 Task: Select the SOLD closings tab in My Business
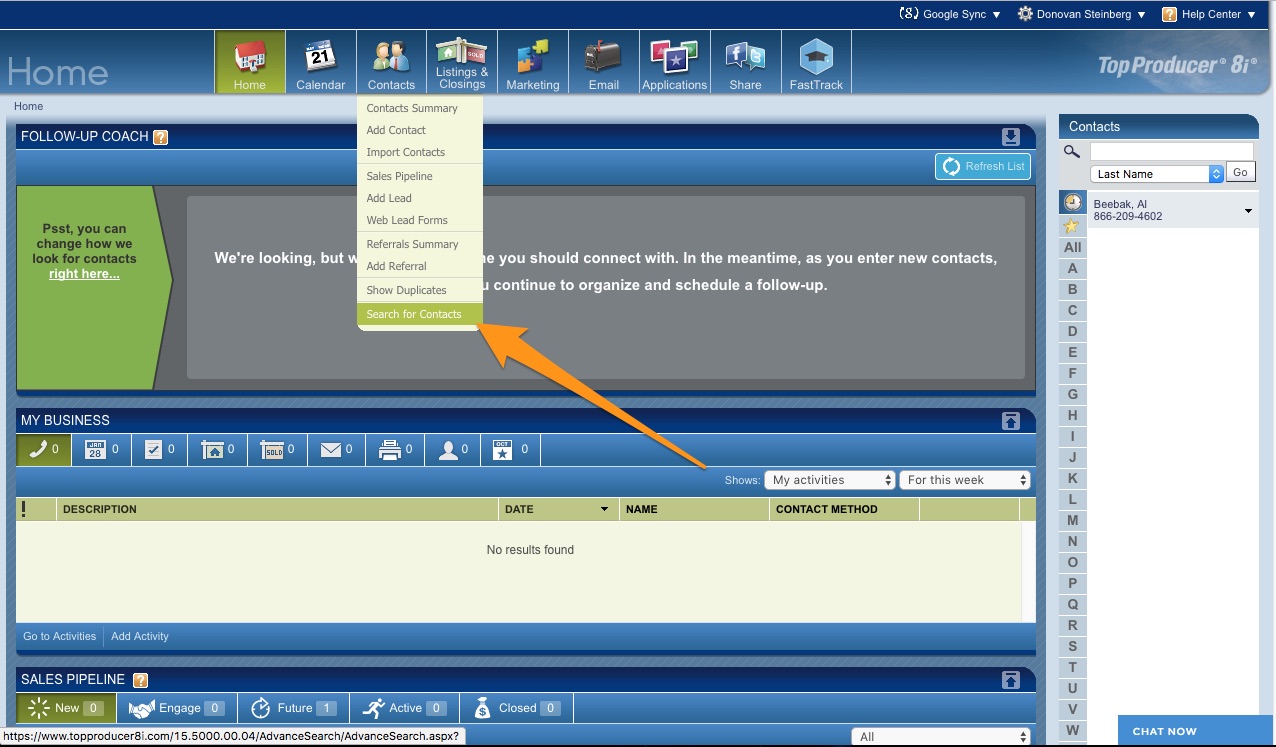(x=278, y=450)
